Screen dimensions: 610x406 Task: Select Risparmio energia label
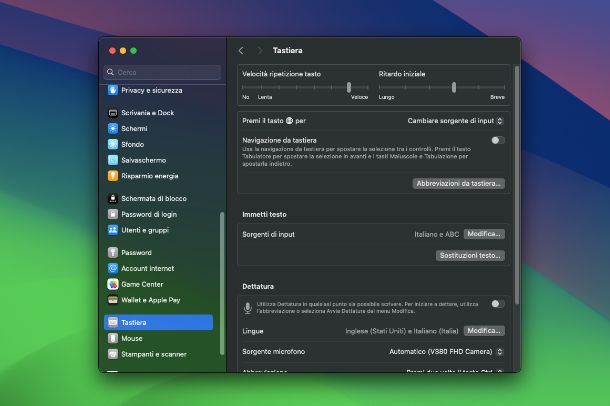click(150, 176)
